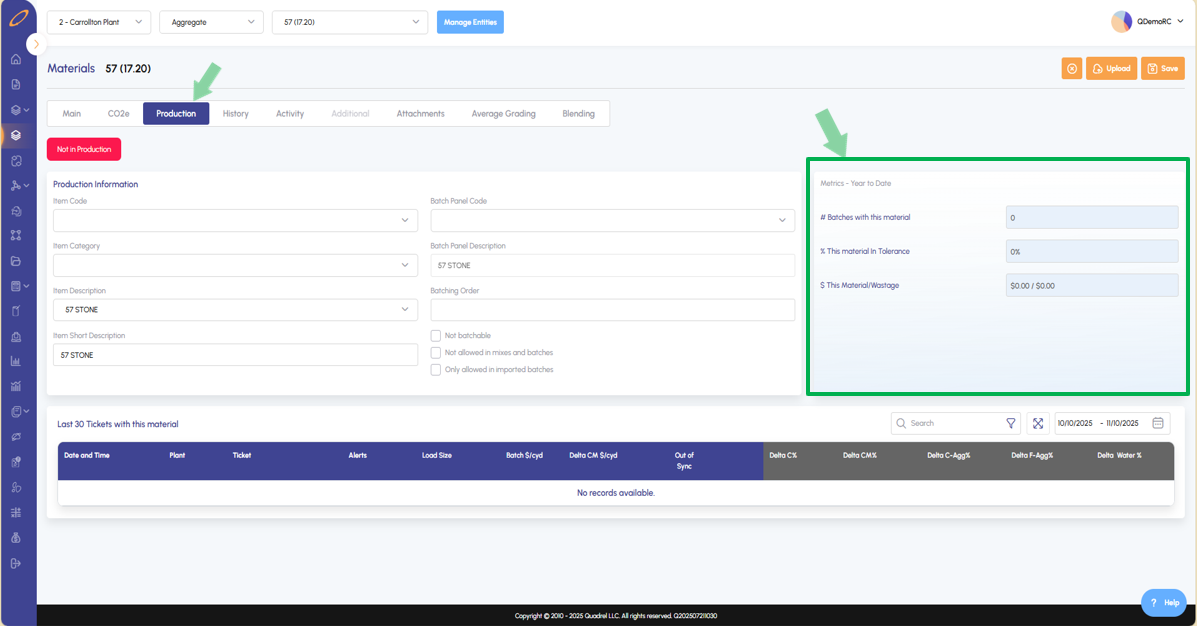Open the Blending tab
Viewport: 1197px width, 626px height.
point(579,114)
